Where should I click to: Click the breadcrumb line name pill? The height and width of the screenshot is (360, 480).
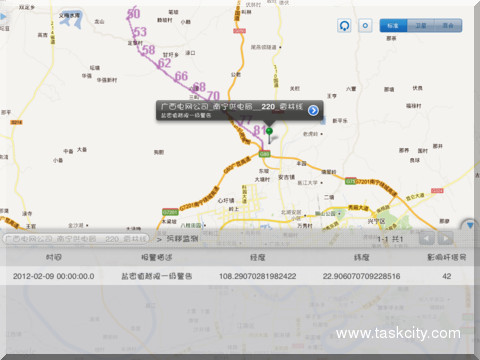[76, 239]
